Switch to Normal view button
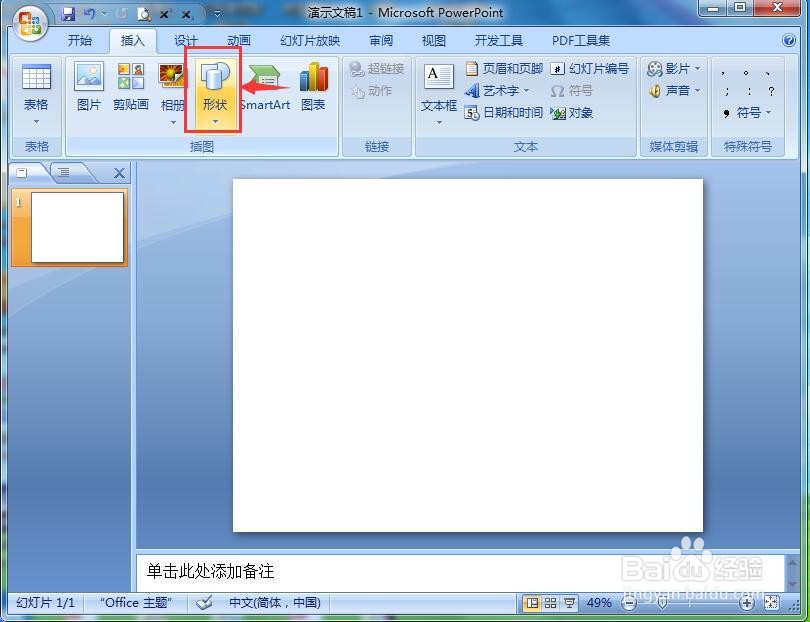The height and width of the screenshot is (622, 810). click(532, 602)
